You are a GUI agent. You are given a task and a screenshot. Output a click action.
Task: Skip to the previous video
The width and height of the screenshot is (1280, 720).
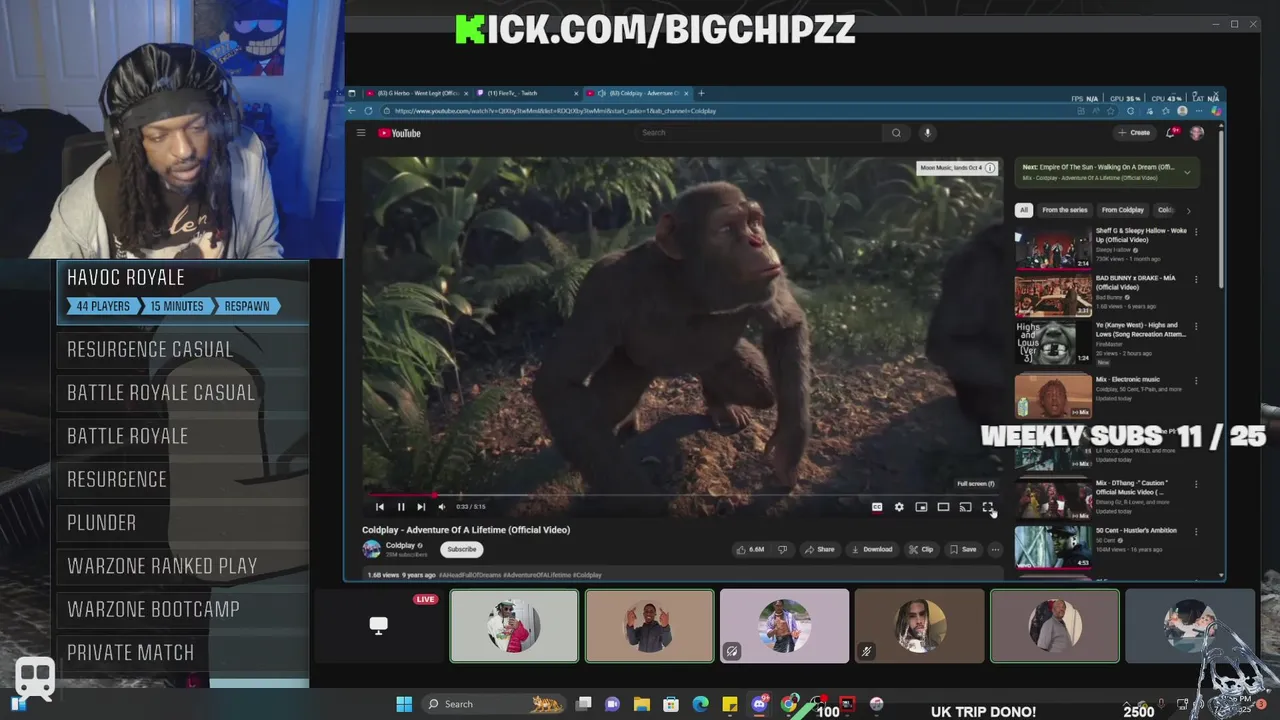380,507
